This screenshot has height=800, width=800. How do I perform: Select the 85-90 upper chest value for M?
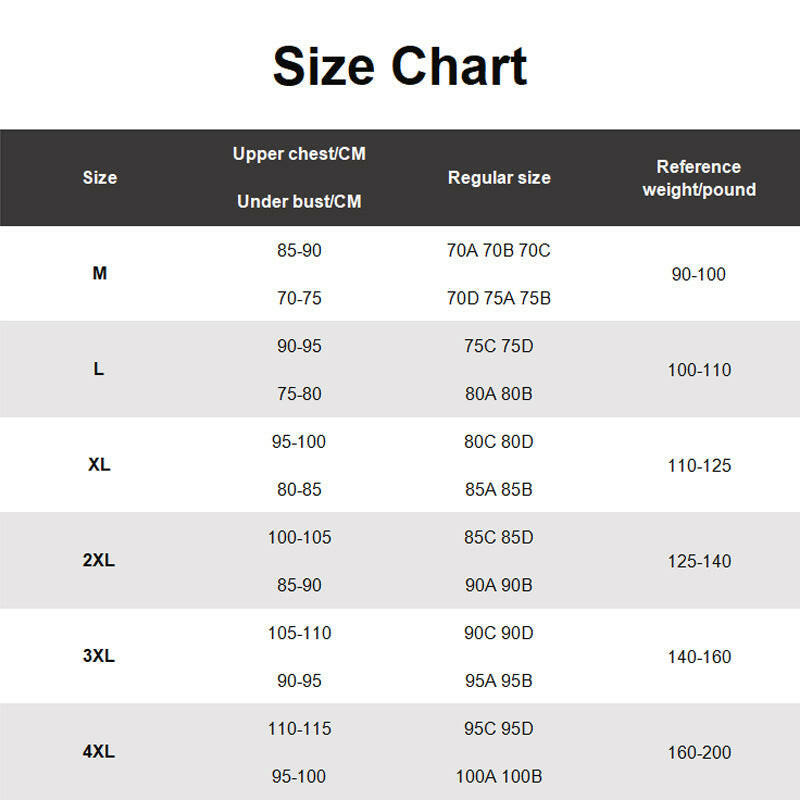pos(299,251)
